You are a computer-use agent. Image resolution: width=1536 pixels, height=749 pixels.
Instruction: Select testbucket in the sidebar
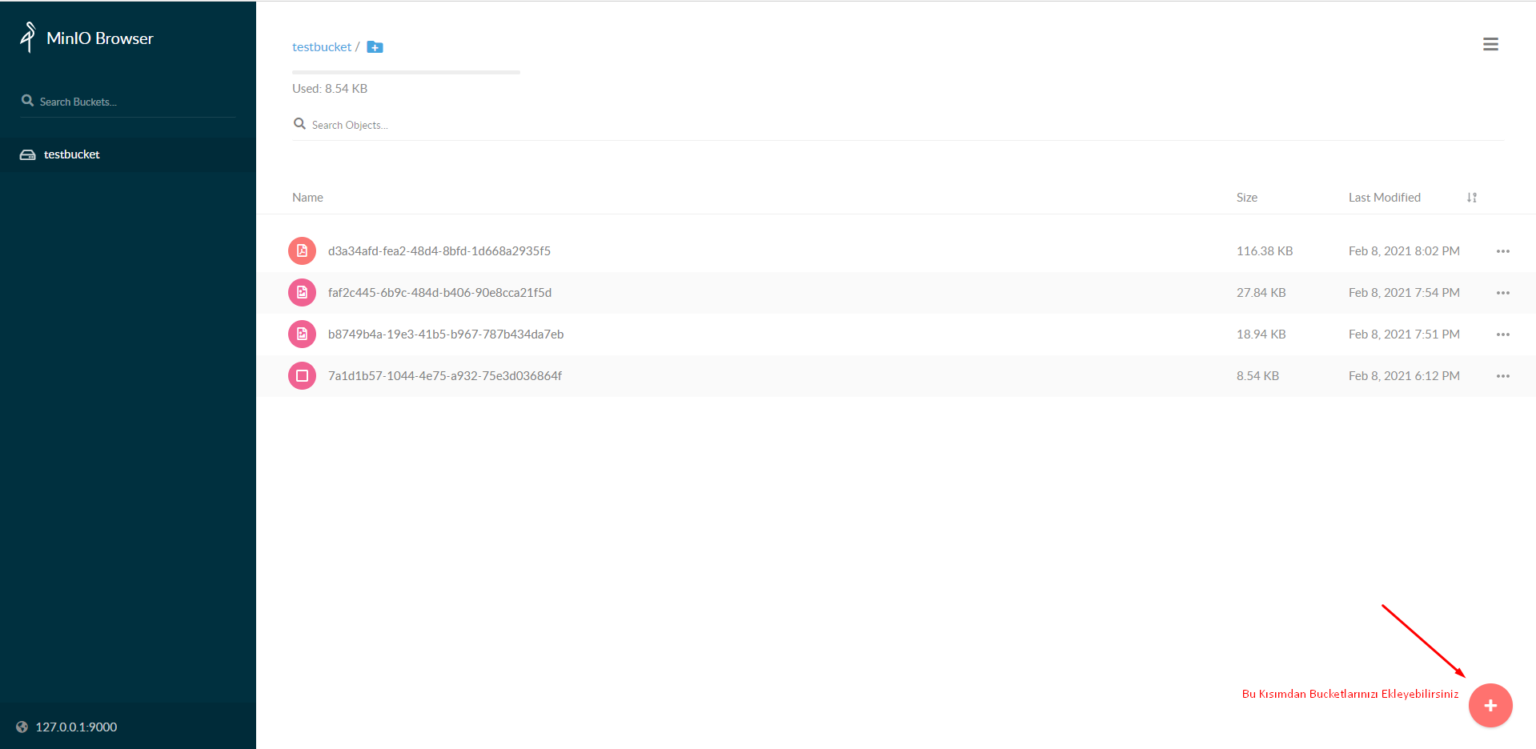[x=71, y=155]
